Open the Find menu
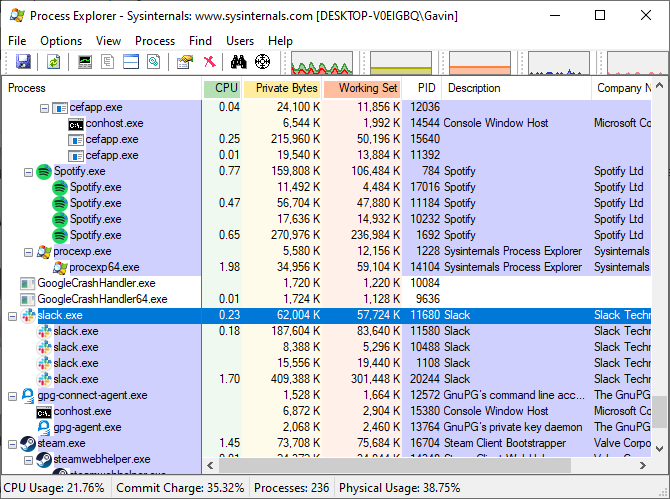 (200, 41)
